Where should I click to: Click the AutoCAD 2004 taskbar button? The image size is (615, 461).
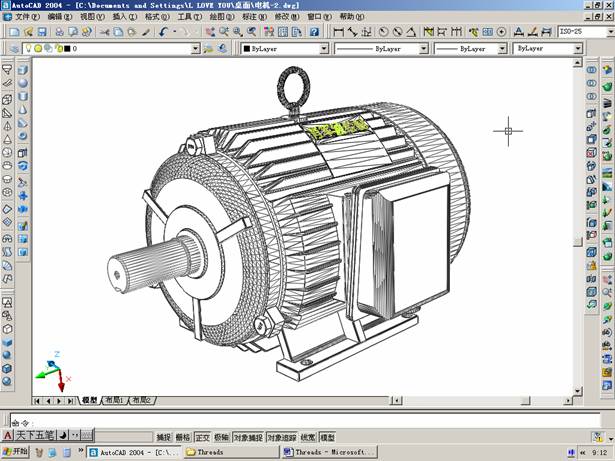[134, 452]
